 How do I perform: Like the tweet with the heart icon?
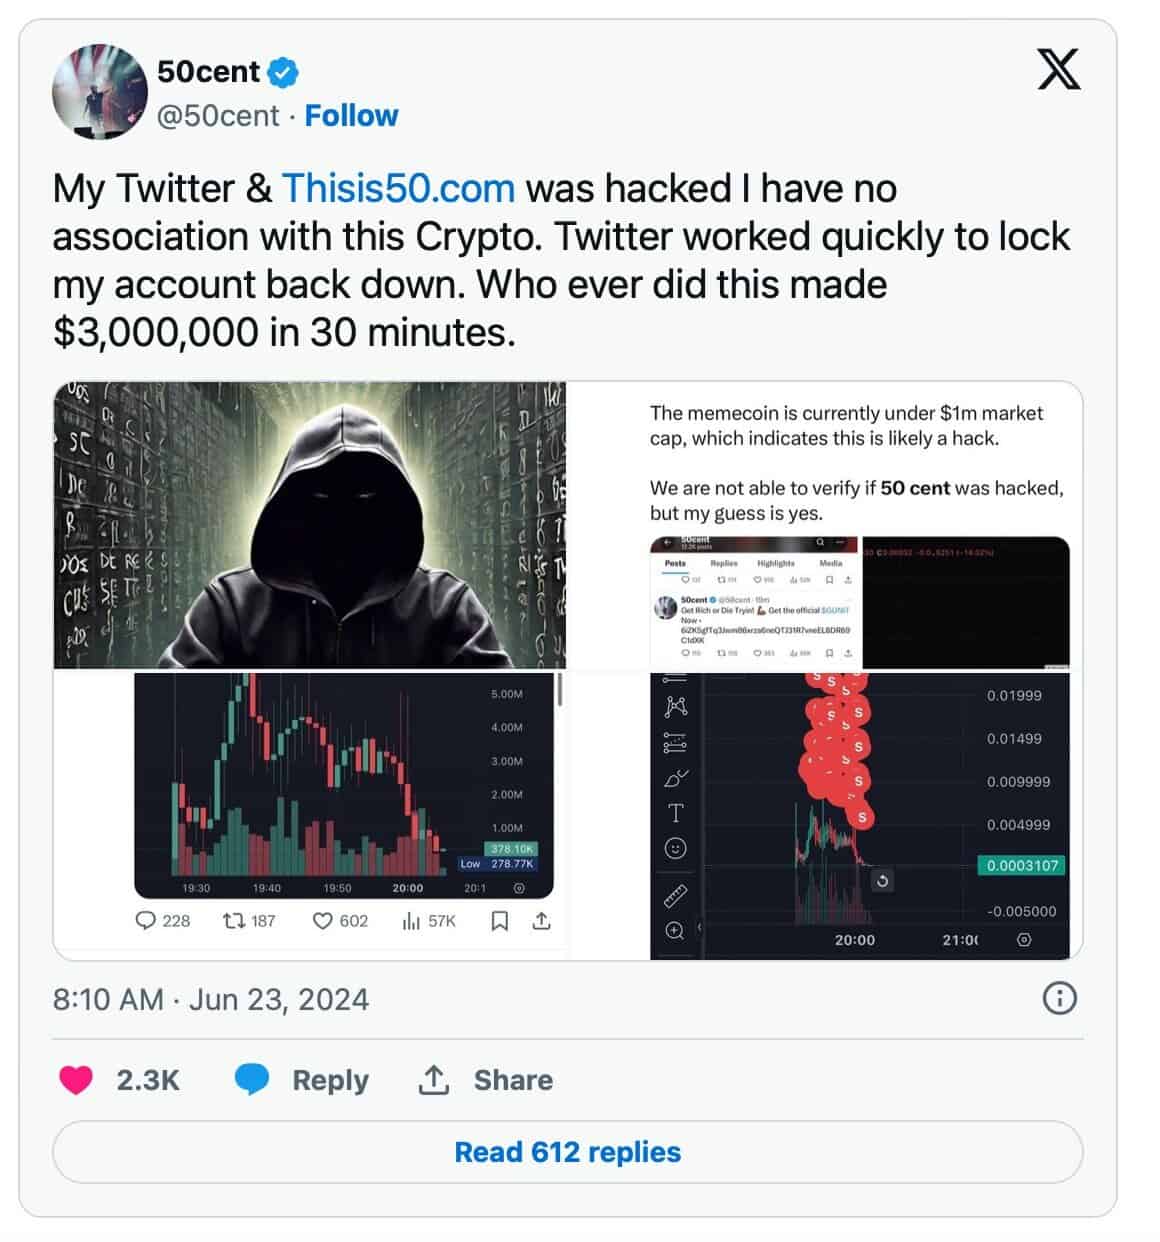click(77, 1080)
